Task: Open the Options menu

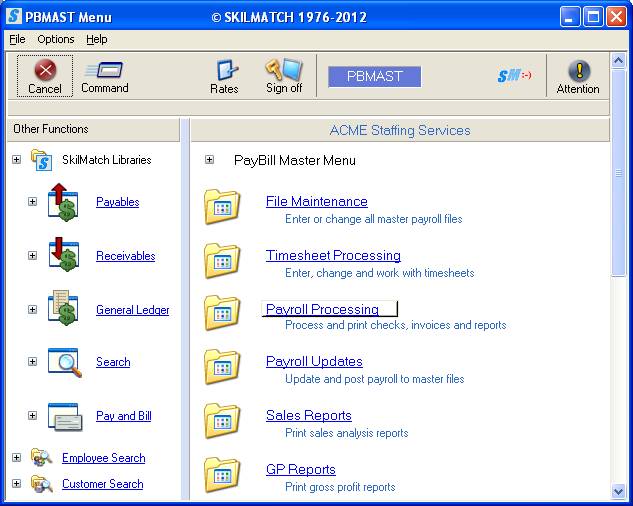Action: pyautogui.click(x=56, y=39)
